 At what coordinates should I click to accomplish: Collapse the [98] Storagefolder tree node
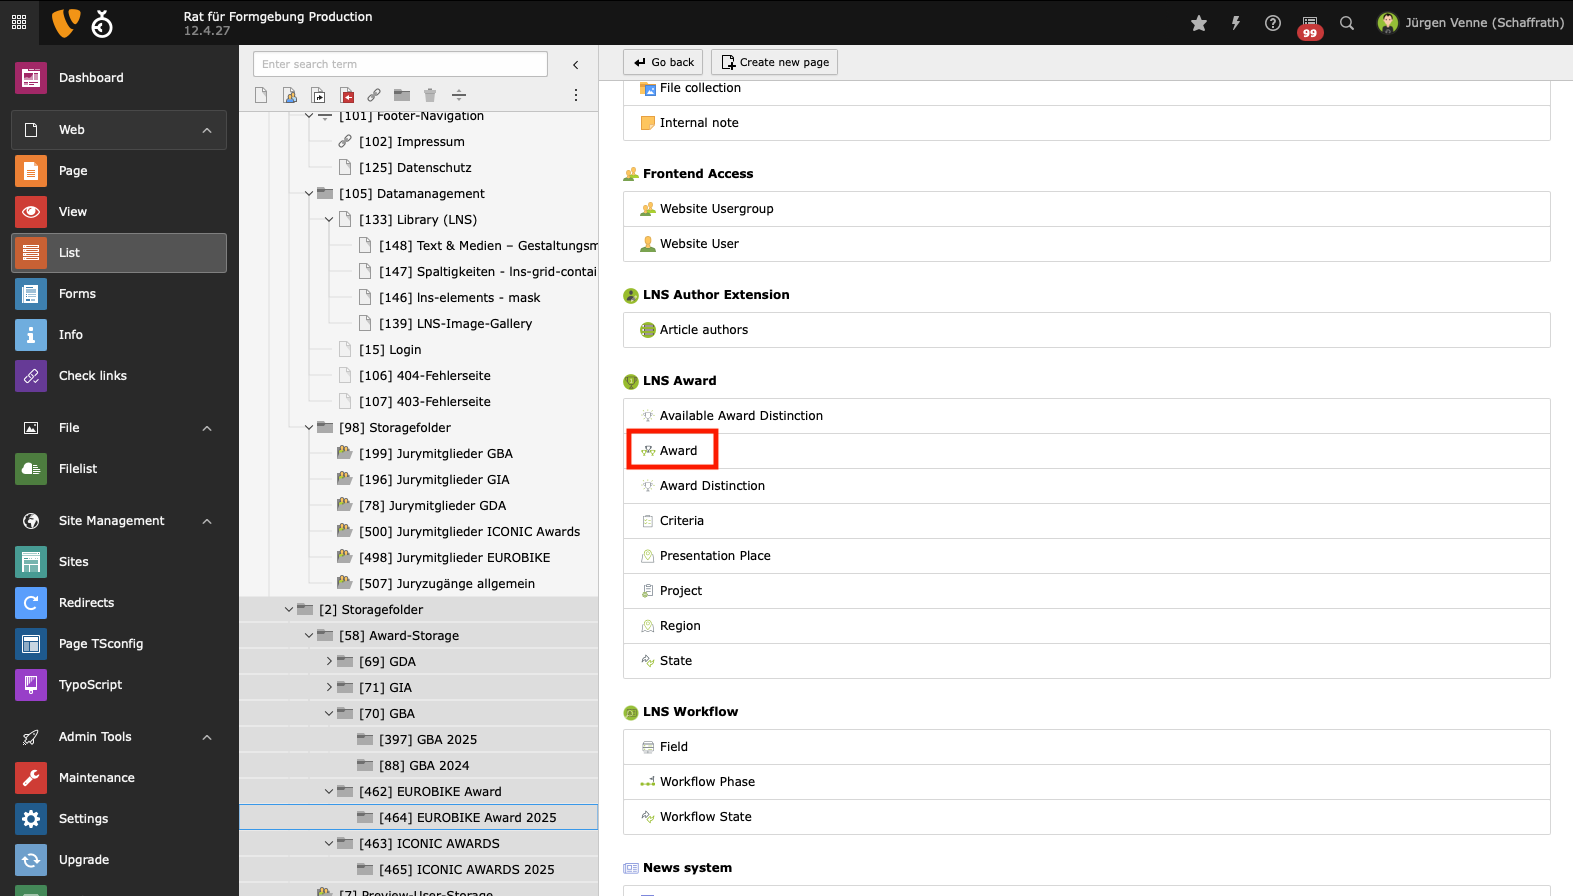pyautogui.click(x=309, y=427)
